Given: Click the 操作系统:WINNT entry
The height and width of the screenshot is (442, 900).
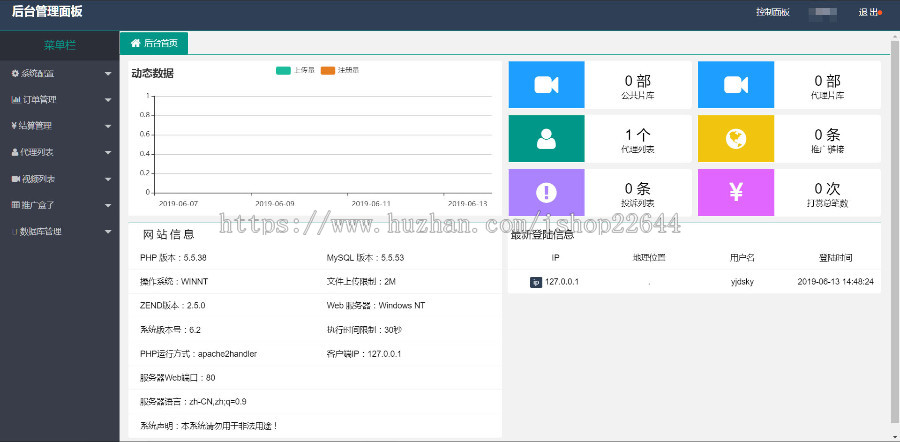Looking at the screenshot, I should [x=173, y=282].
